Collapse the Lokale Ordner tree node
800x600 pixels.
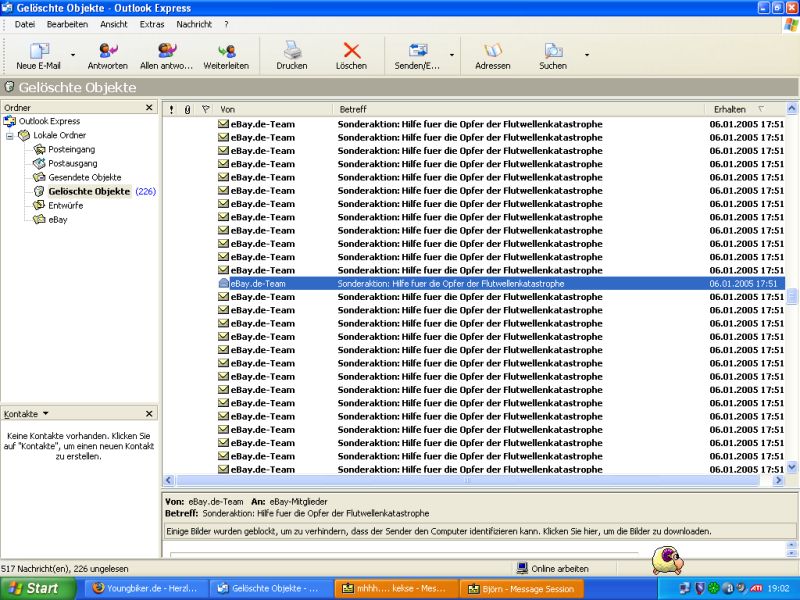point(9,136)
